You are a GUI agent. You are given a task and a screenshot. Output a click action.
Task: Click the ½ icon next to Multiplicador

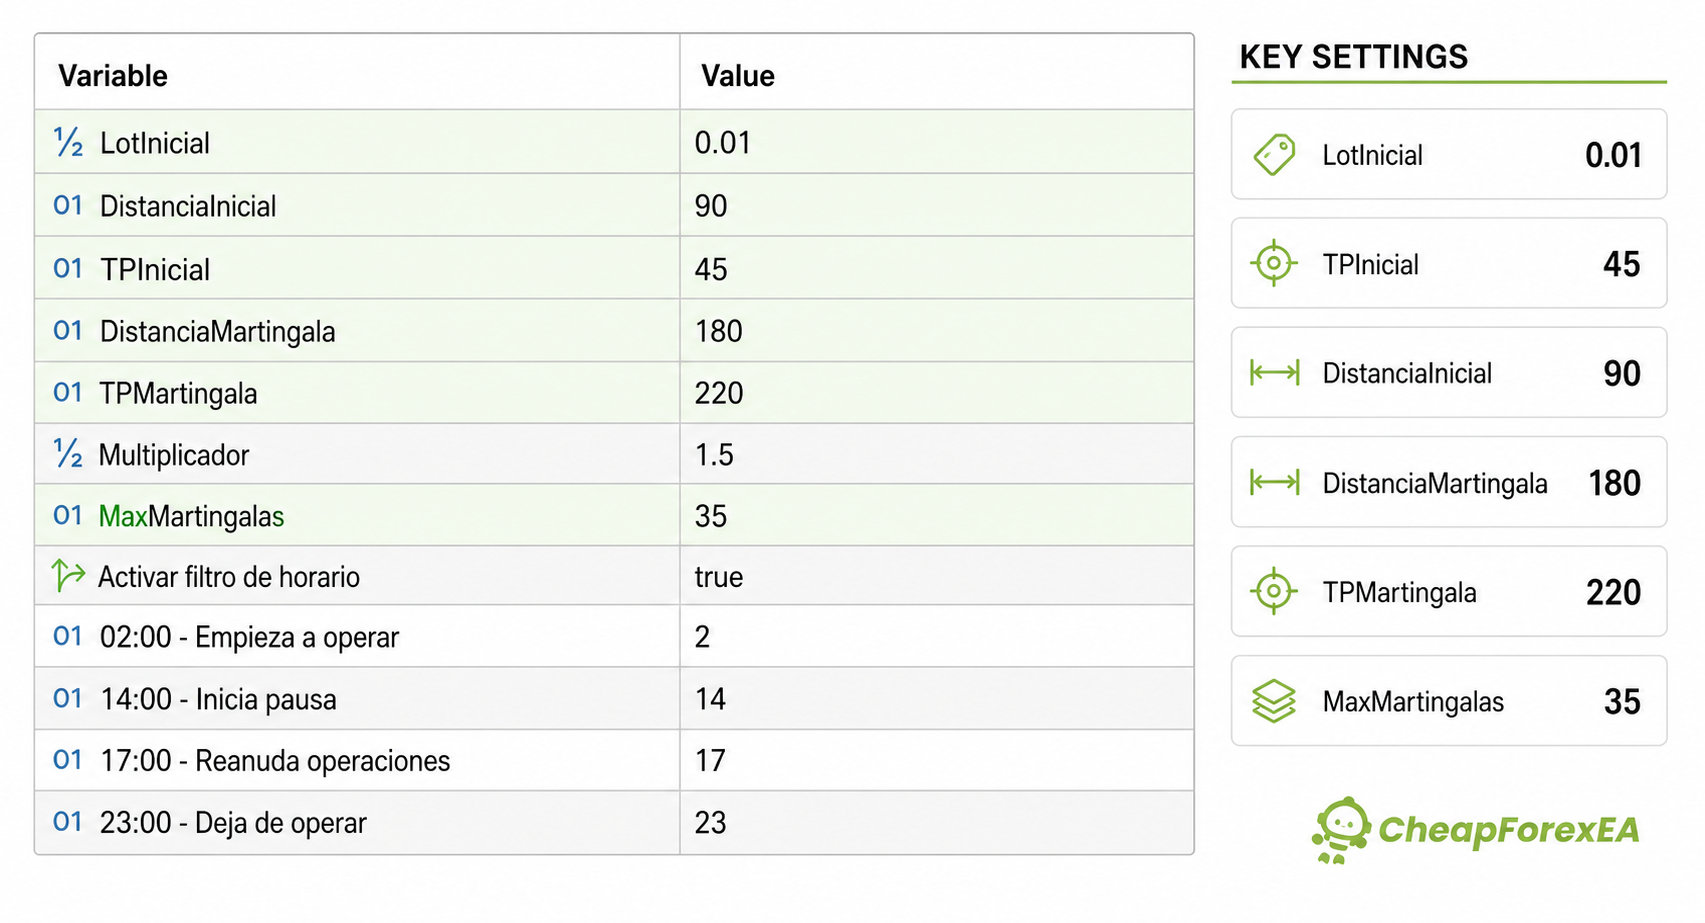[x=68, y=454]
